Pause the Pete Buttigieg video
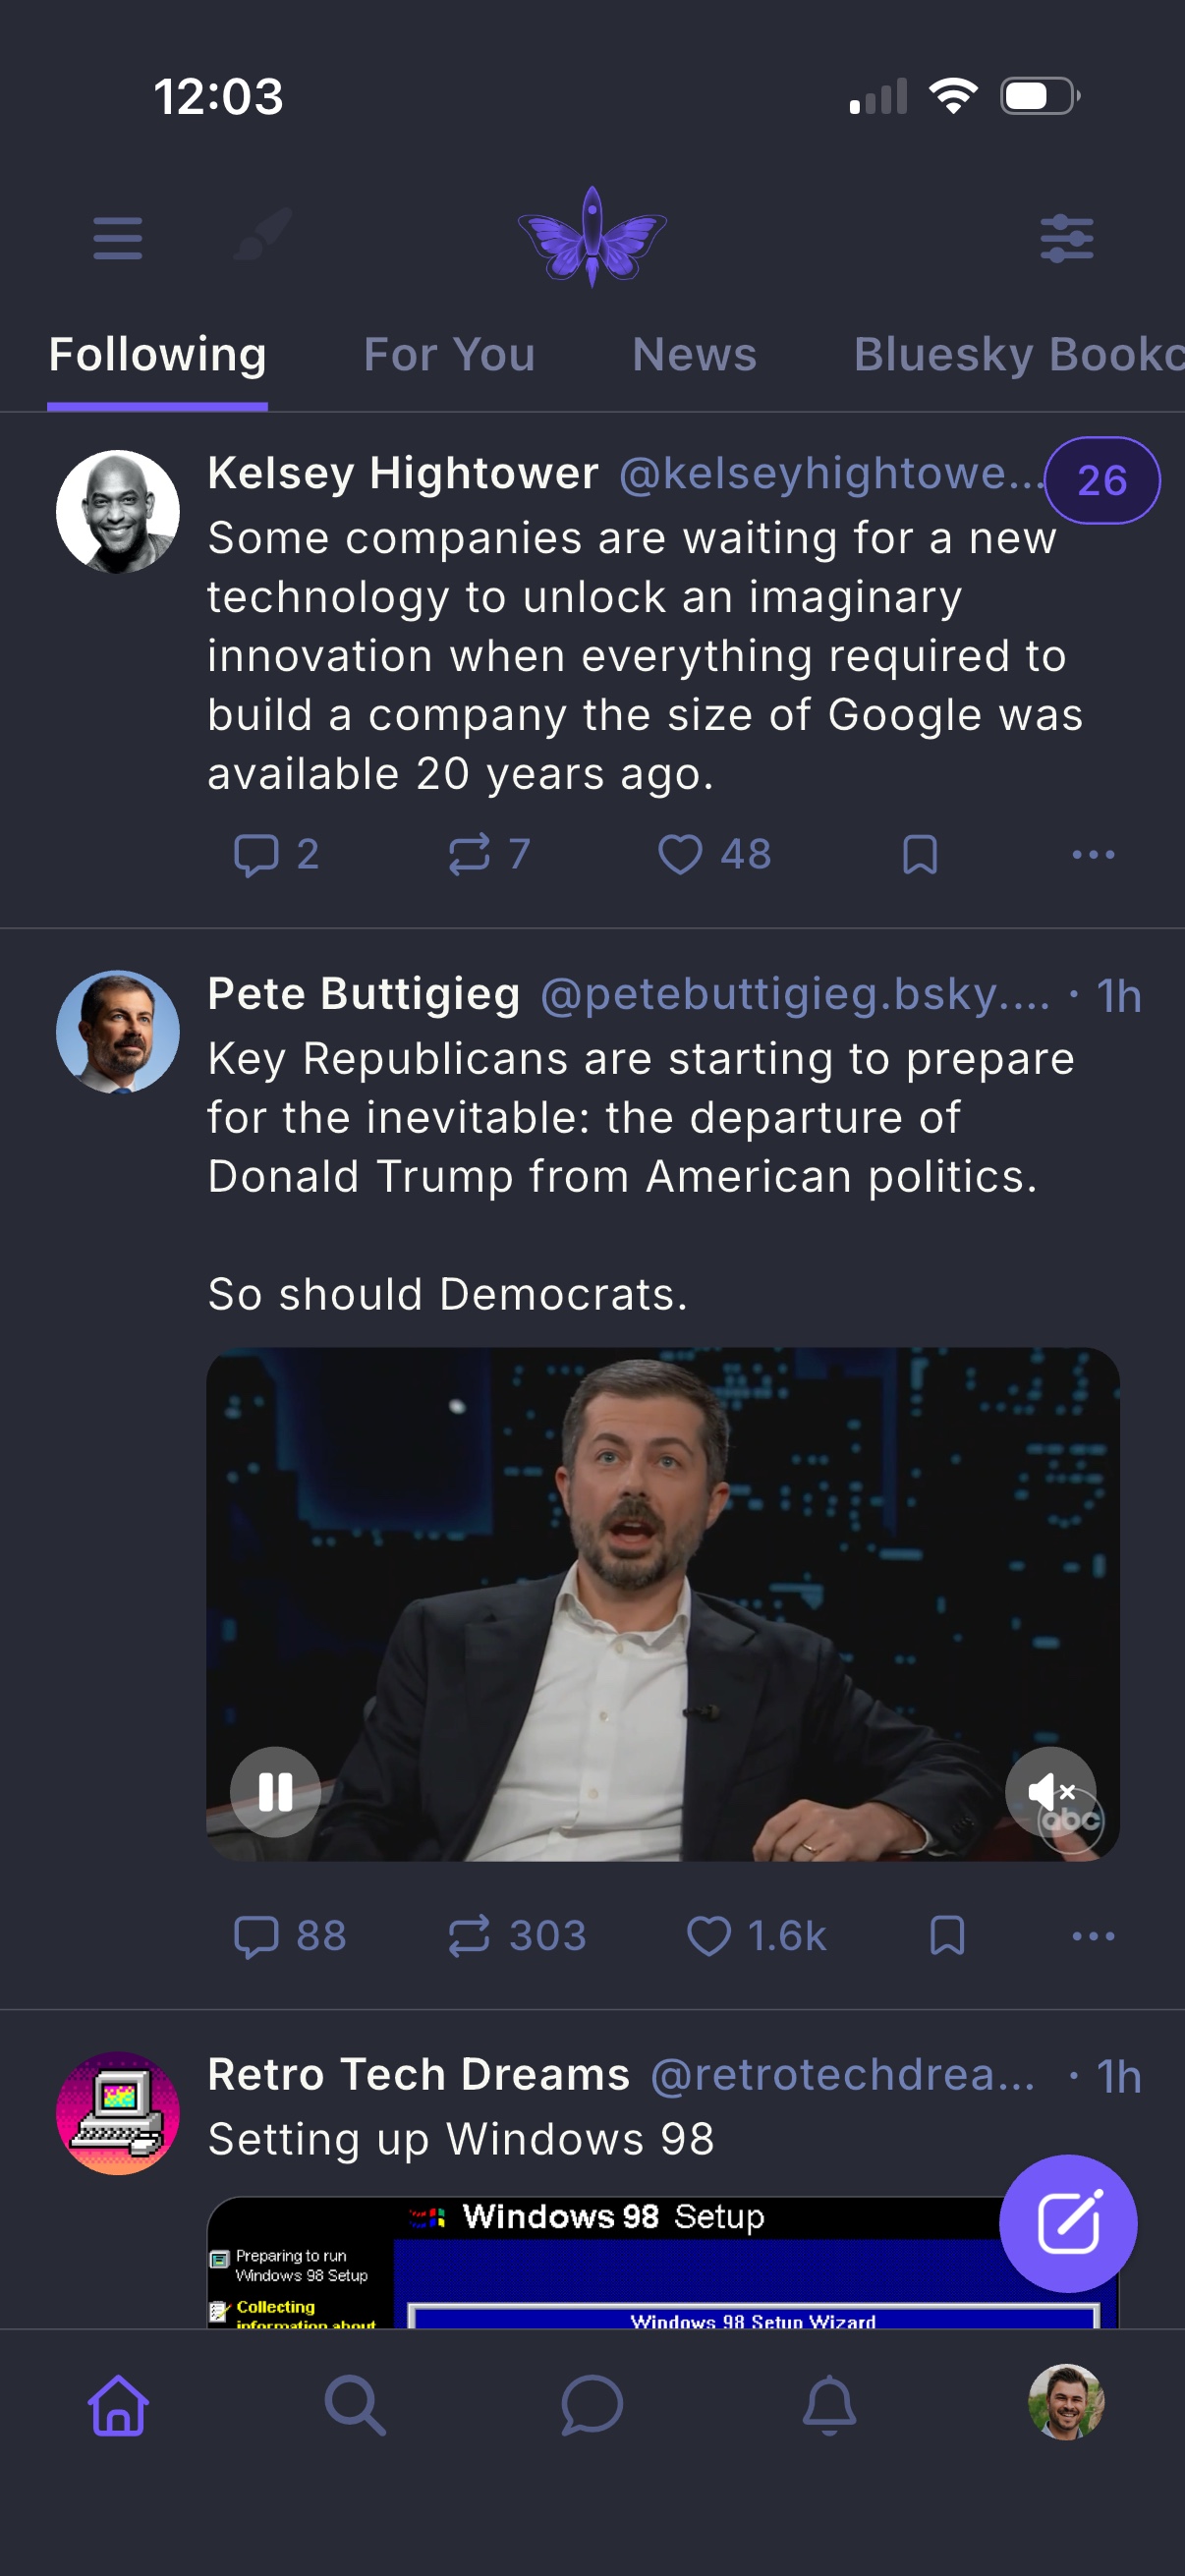Viewport: 1185px width, 2576px height. tap(275, 1791)
